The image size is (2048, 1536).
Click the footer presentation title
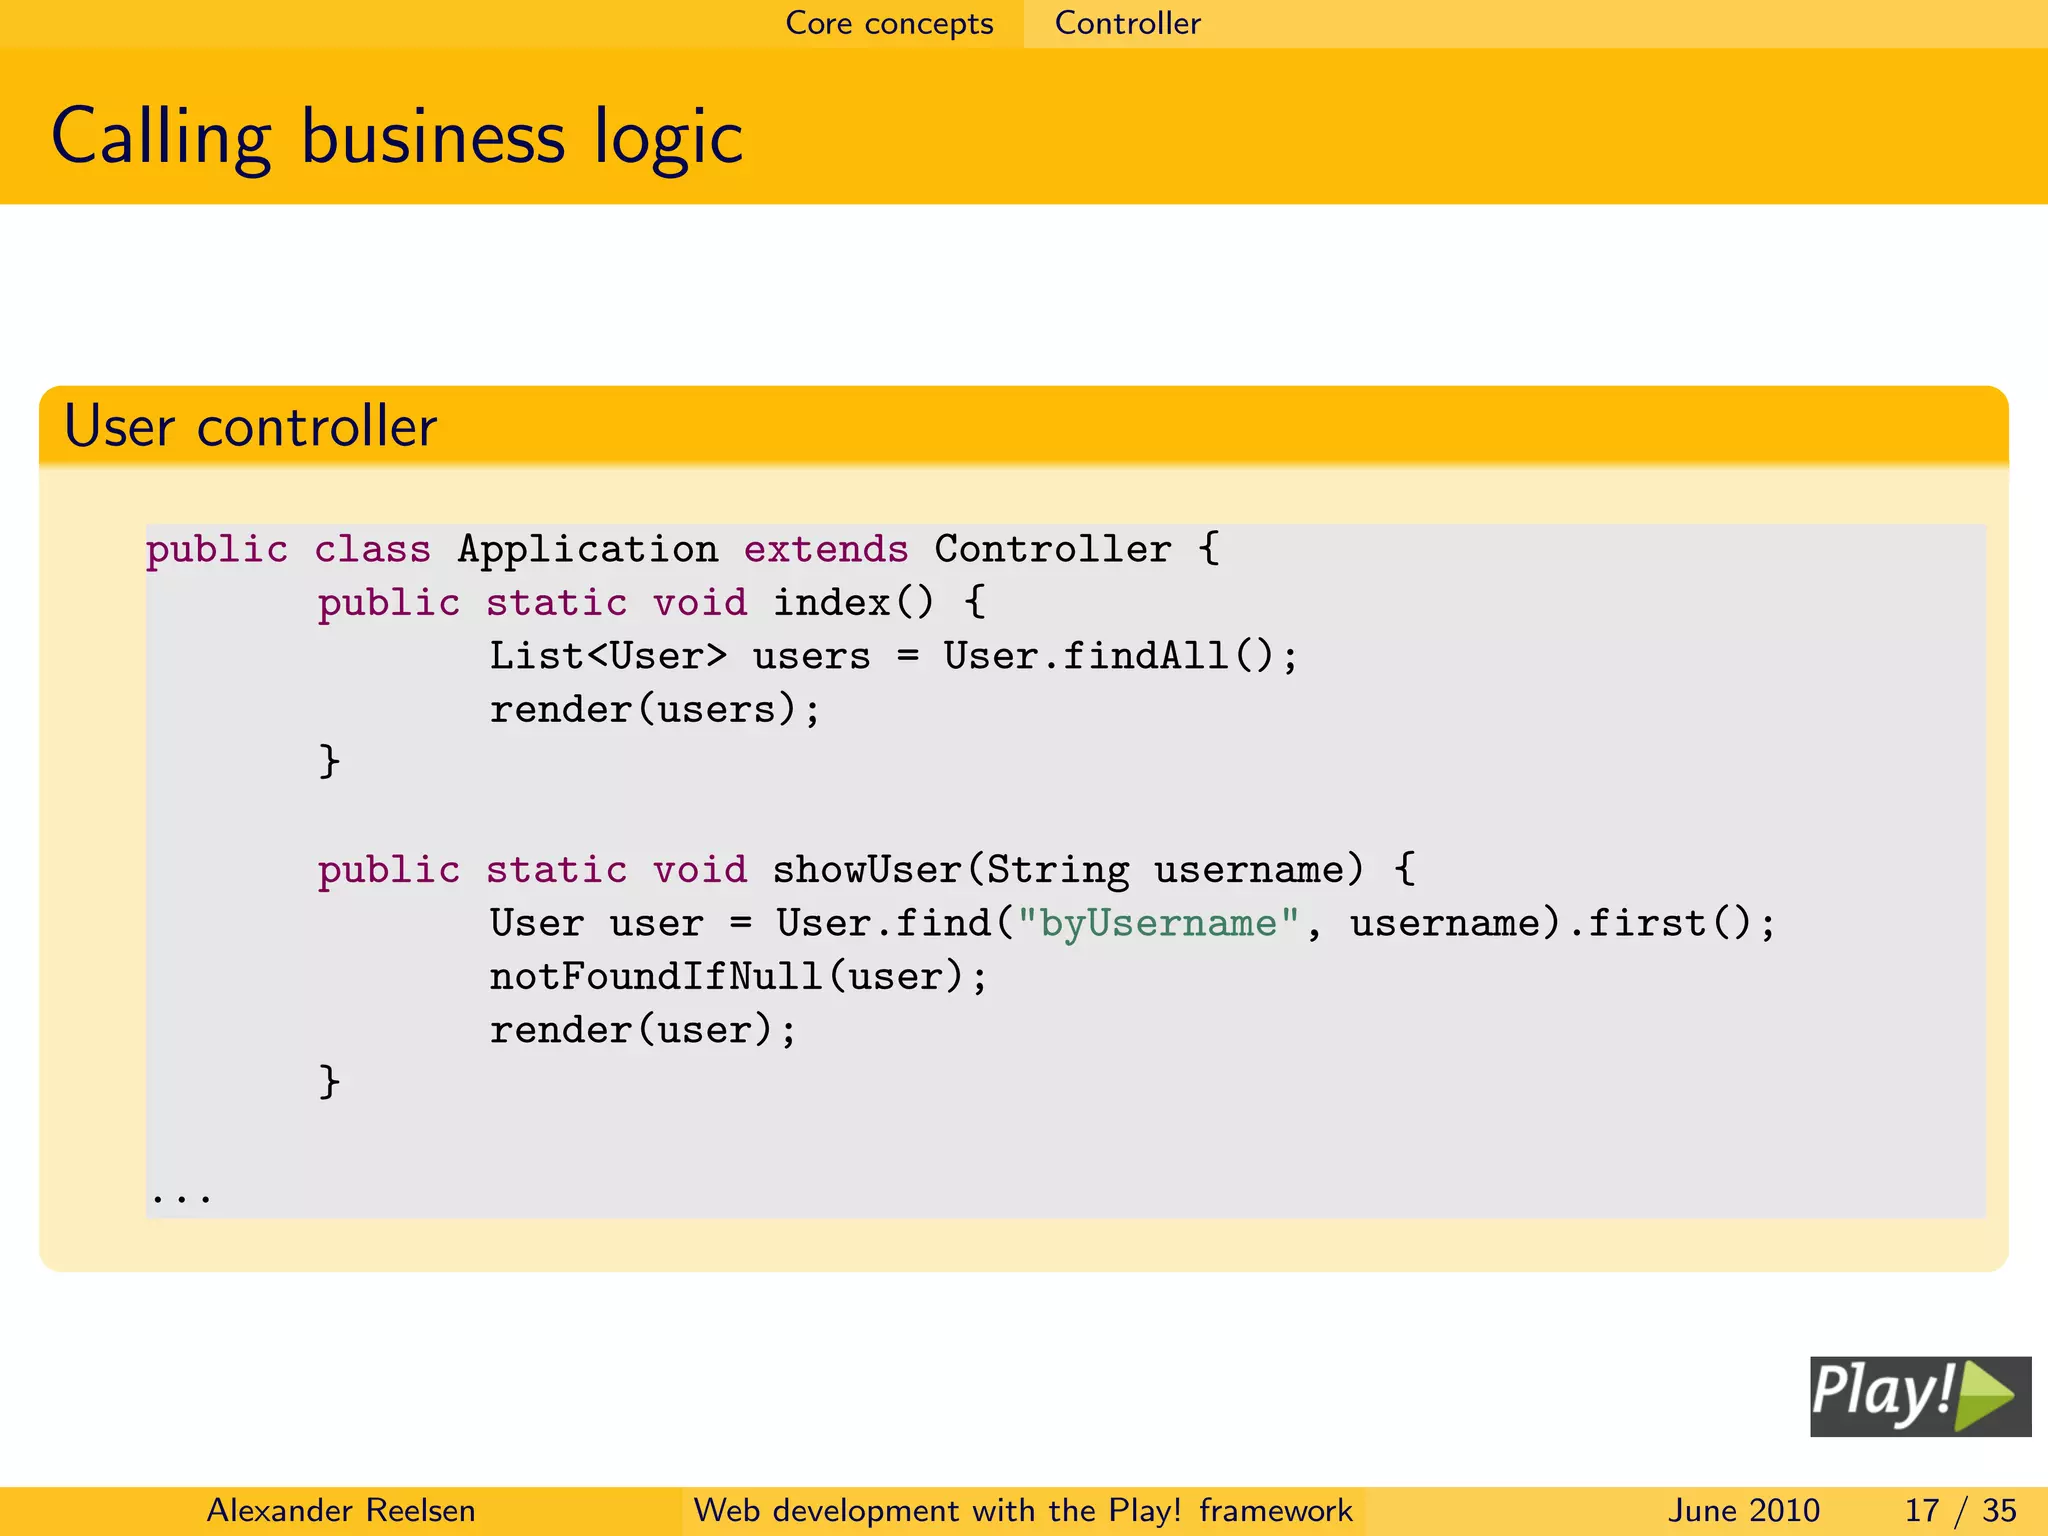tap(1022, 1510)
